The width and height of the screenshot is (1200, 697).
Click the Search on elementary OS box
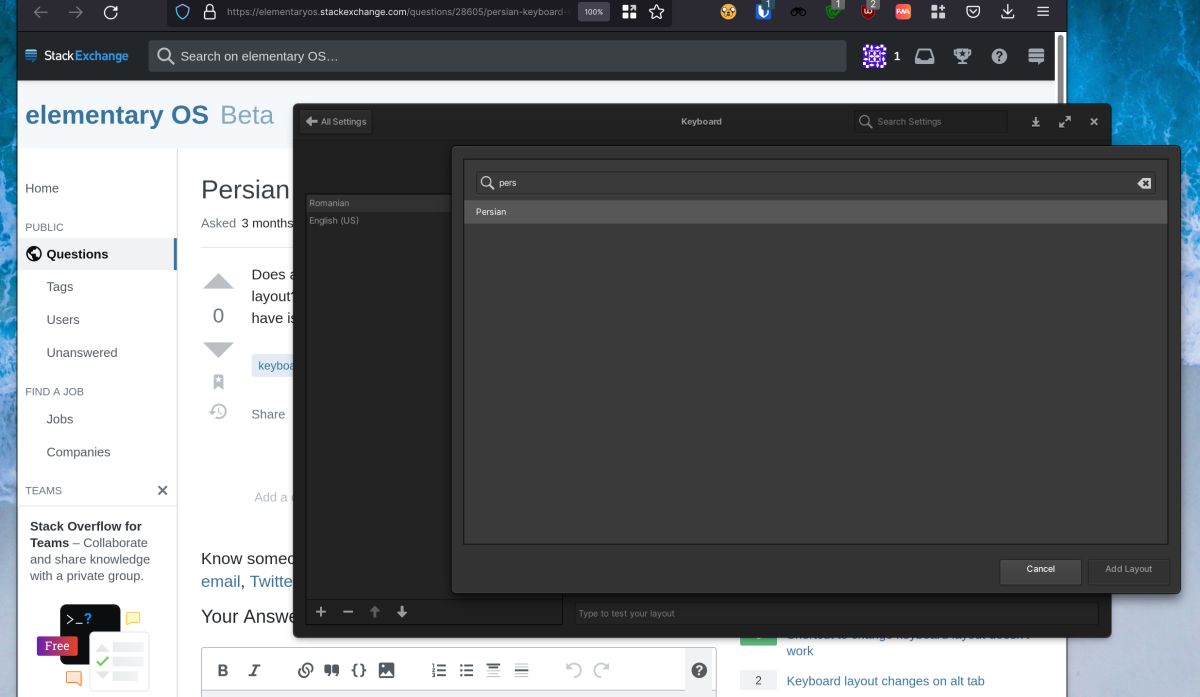point(497,56)
